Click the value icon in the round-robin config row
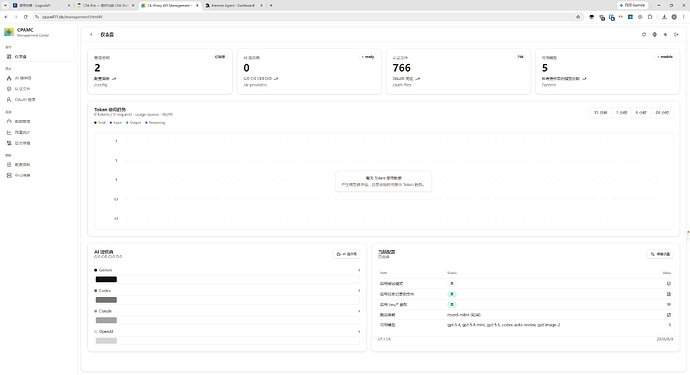Image resolution: width=690 pixels, height=375 pixels. (x=669, y=315)
